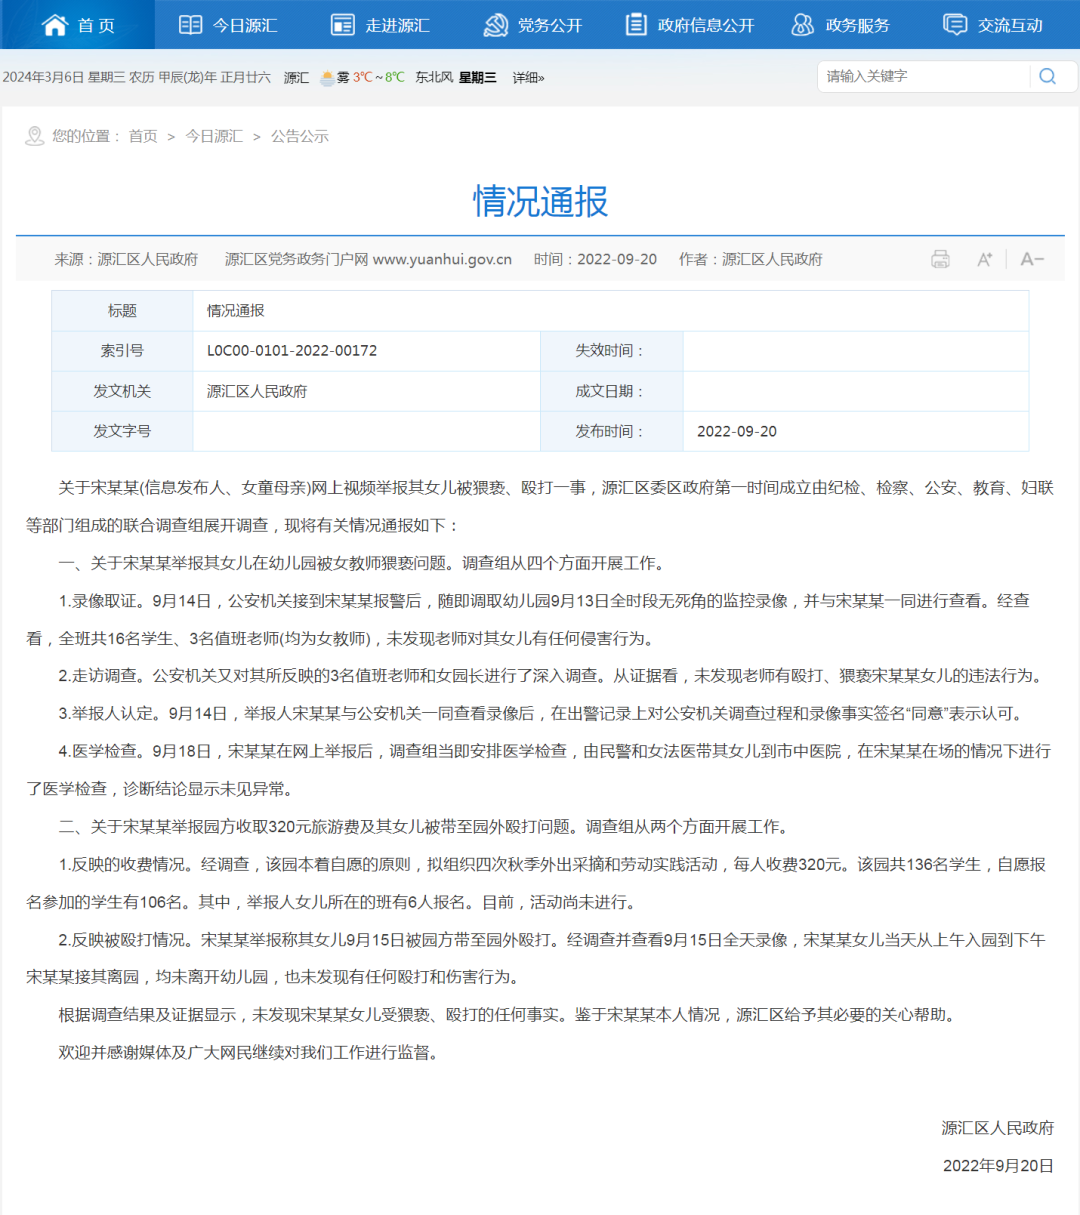Click the A− icon to shrink text
Screen dimensions: 1080x1215
tap(1031, 259)
